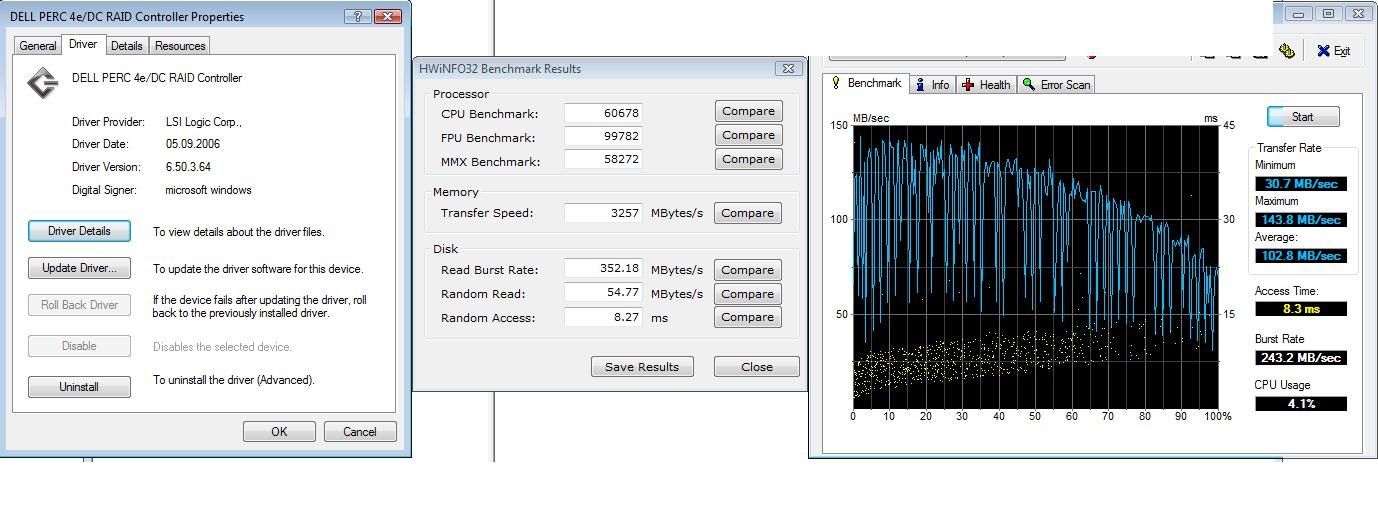Save Results in HWiNFO32 benchmark window
The width and height of the screenshot is (1378, 511).
pos(642,367)
